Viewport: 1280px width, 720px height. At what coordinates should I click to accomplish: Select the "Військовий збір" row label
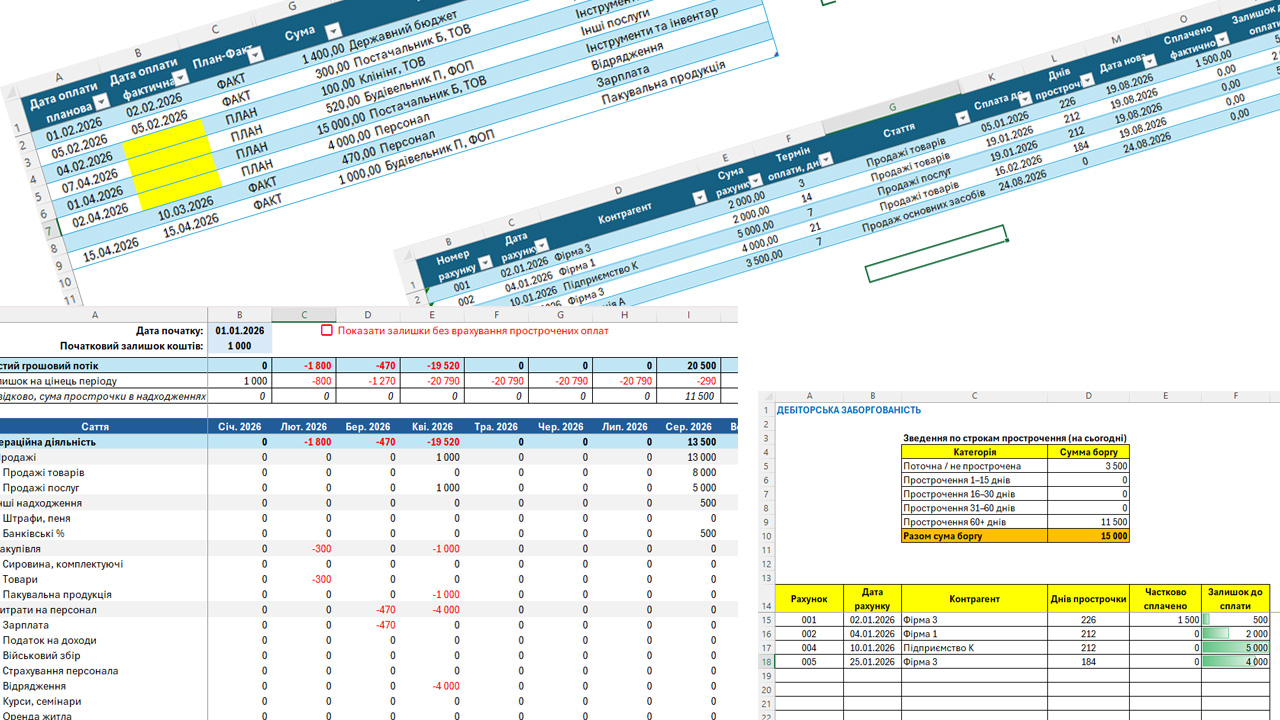pos(41,655)
